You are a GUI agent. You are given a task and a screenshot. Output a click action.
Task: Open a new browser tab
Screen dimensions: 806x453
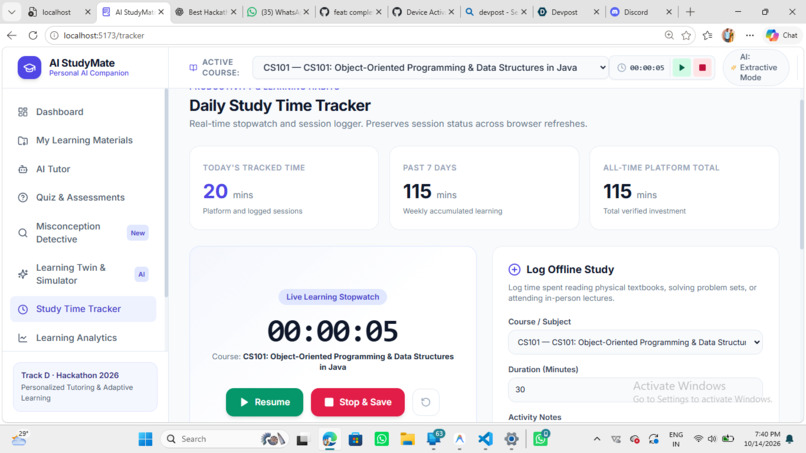tap(690, 12)
